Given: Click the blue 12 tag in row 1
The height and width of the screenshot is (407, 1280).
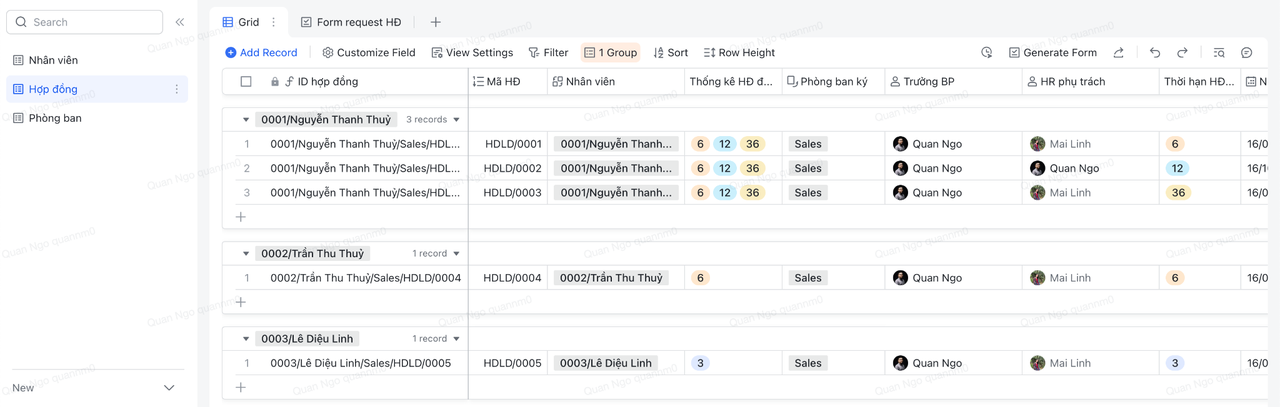Looking at the screenshot, I should (724, 144).
